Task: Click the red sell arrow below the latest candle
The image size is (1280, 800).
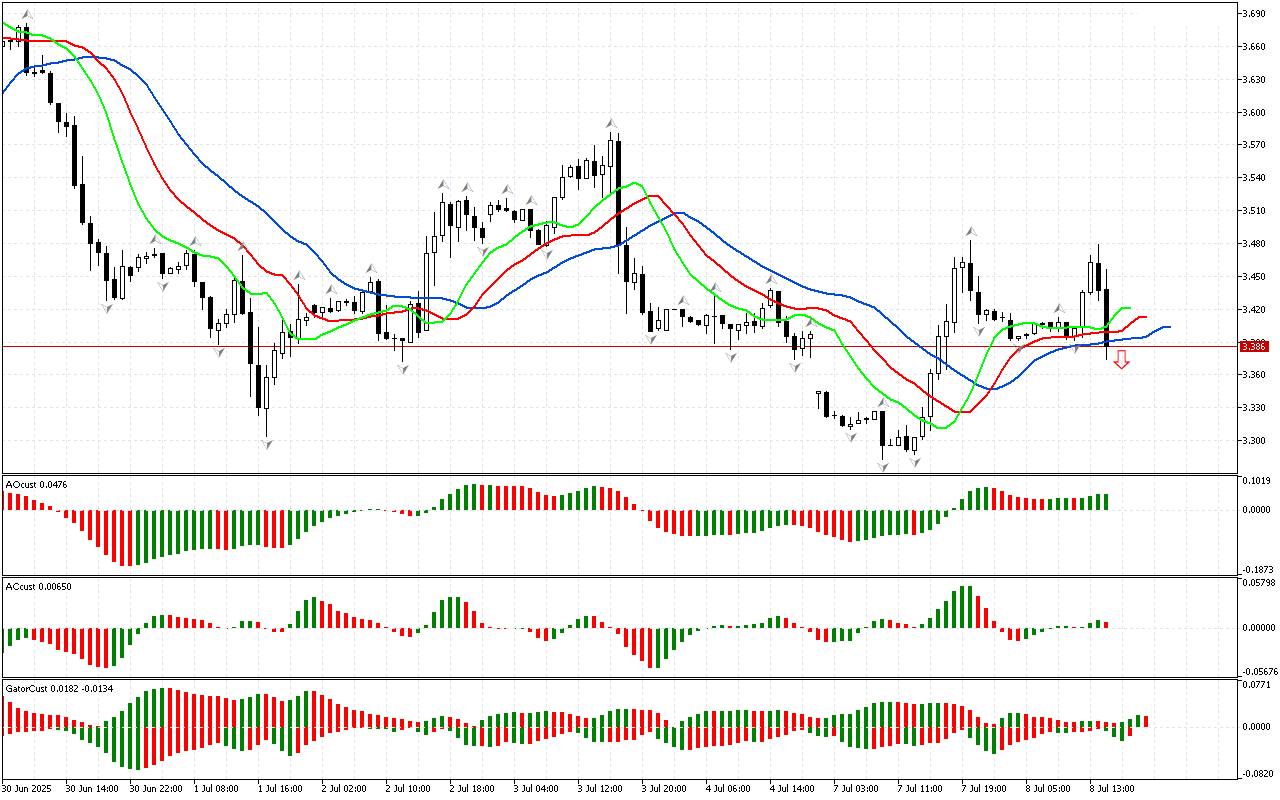Action: 1121,360
